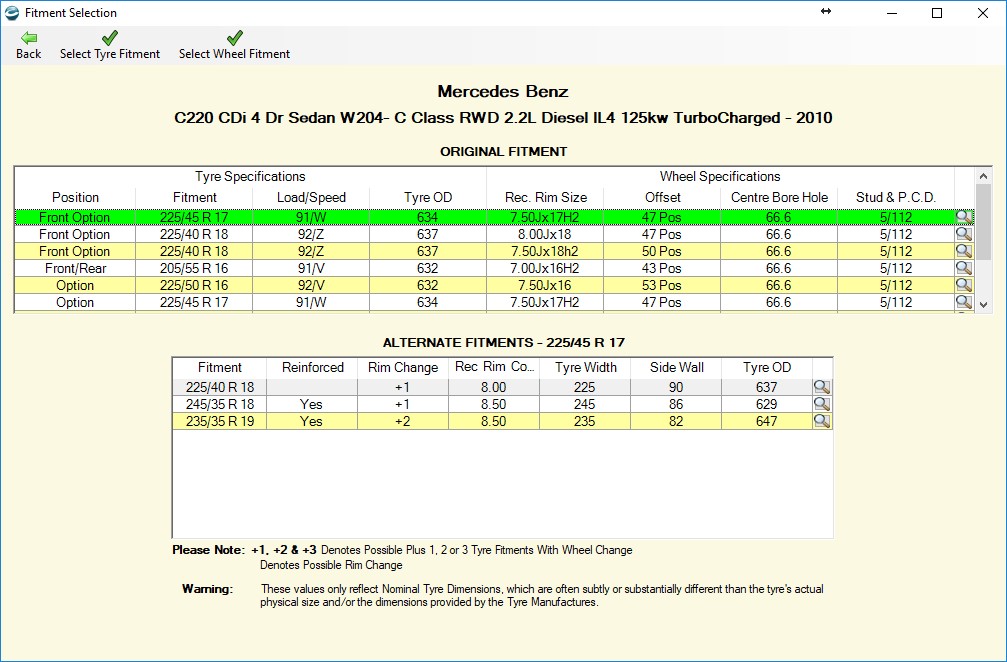
Task: Click the 92/V load/speed cell
Action: 311,285
